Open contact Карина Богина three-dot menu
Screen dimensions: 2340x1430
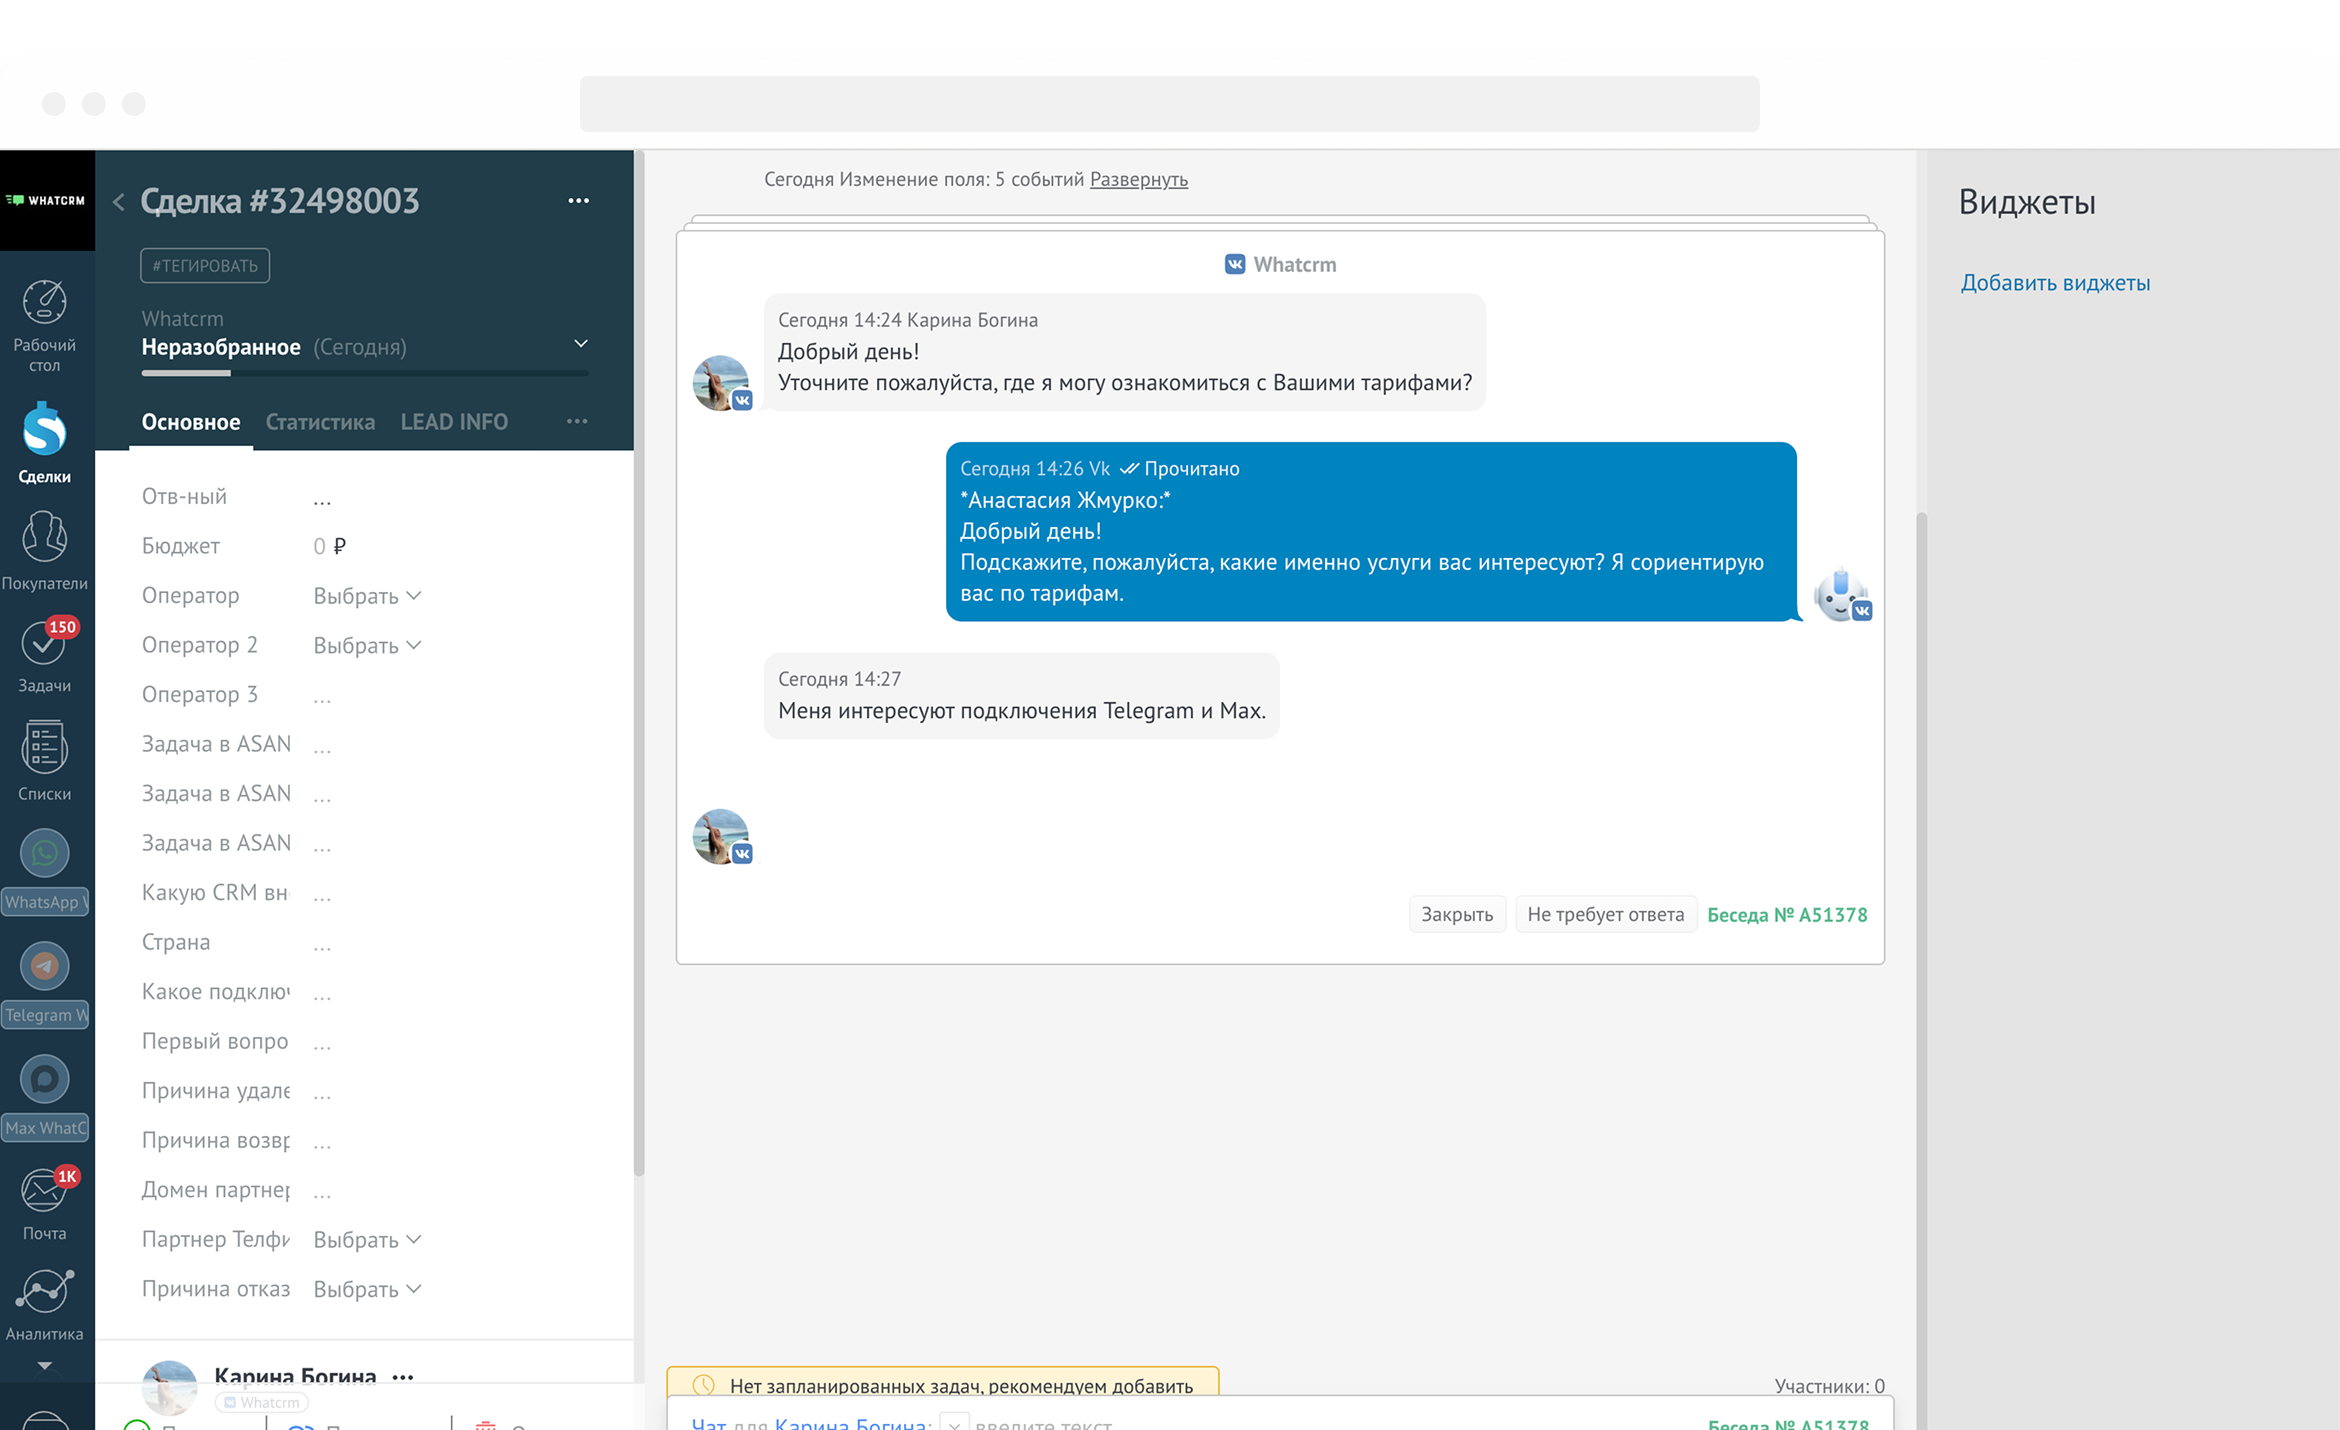(403, 1376)
